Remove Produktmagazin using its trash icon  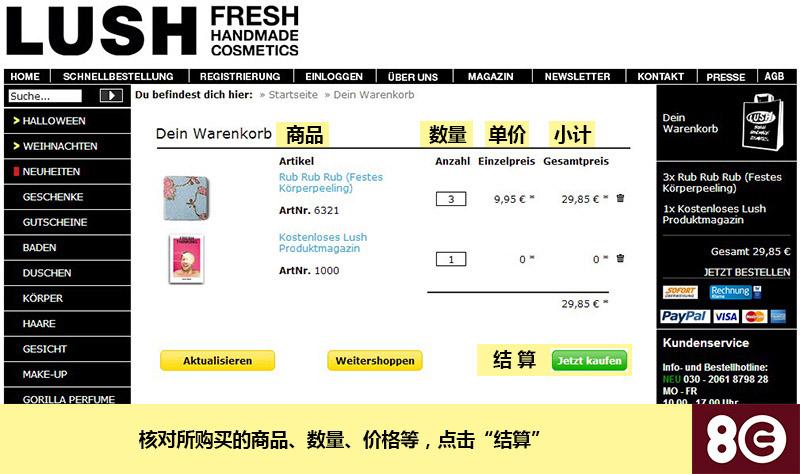click(x=620, y=258)
